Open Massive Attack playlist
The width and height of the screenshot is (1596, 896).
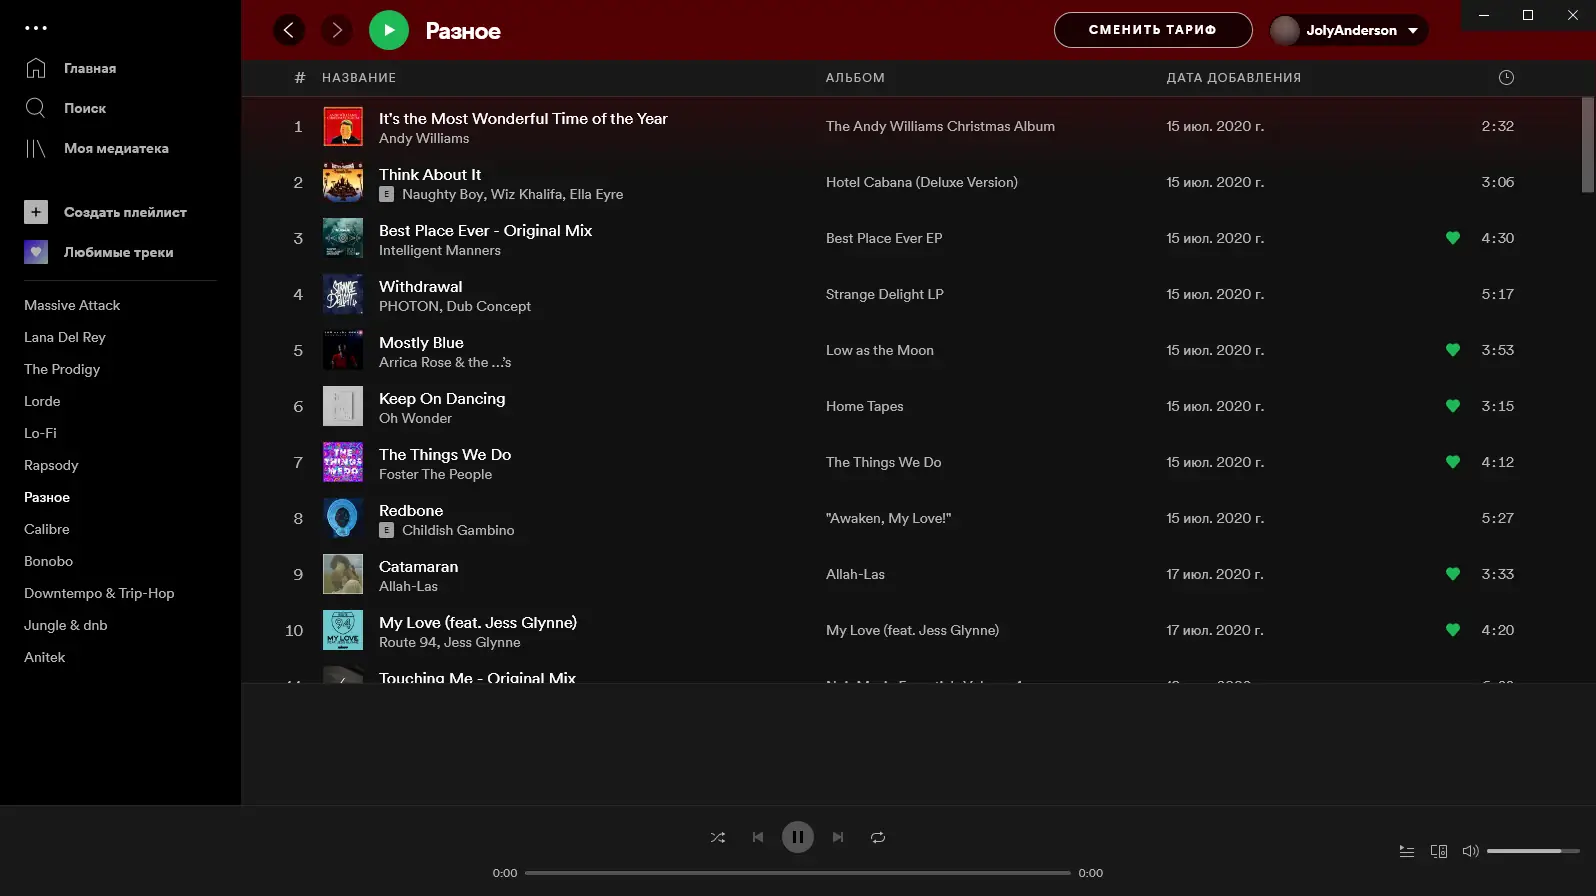72,305
